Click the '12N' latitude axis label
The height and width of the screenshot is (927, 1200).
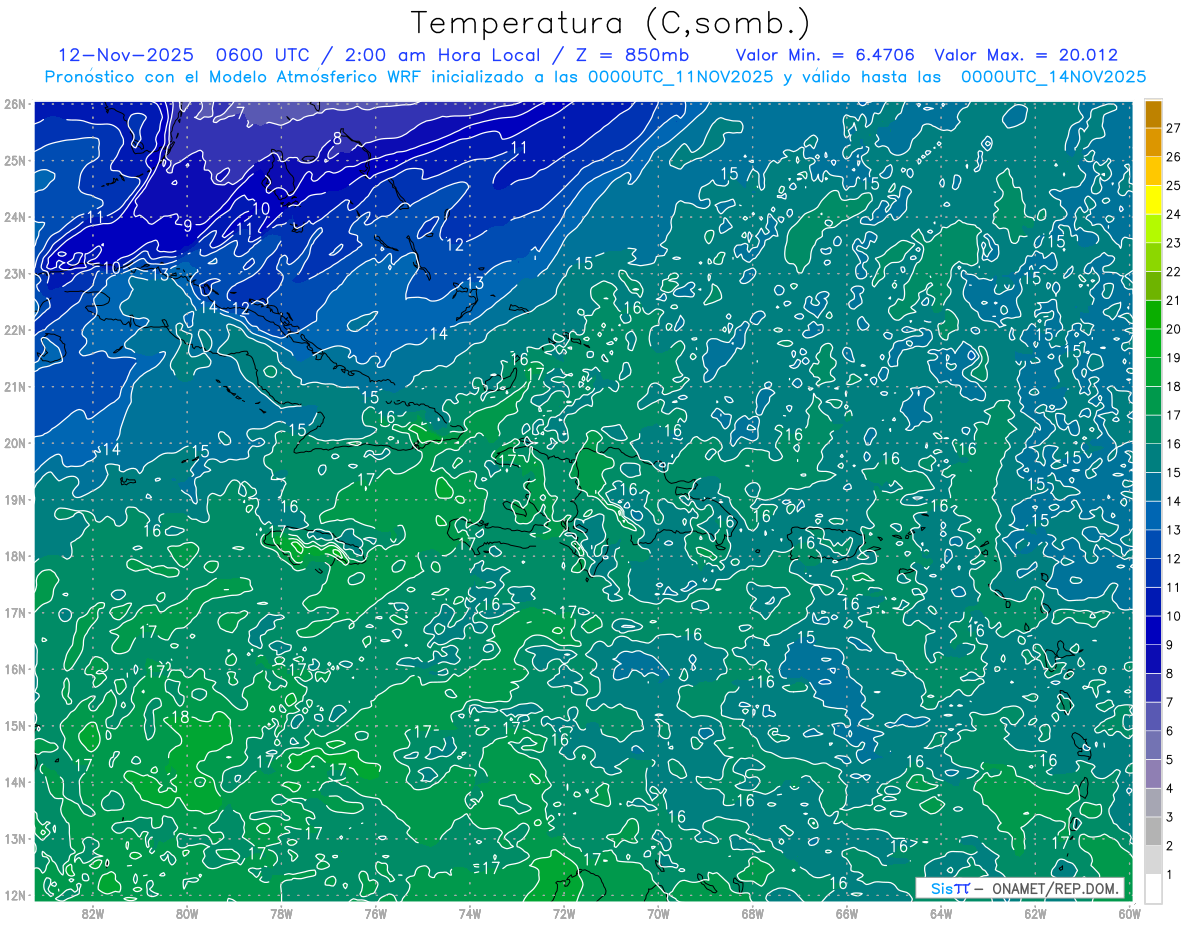[15, 895]
